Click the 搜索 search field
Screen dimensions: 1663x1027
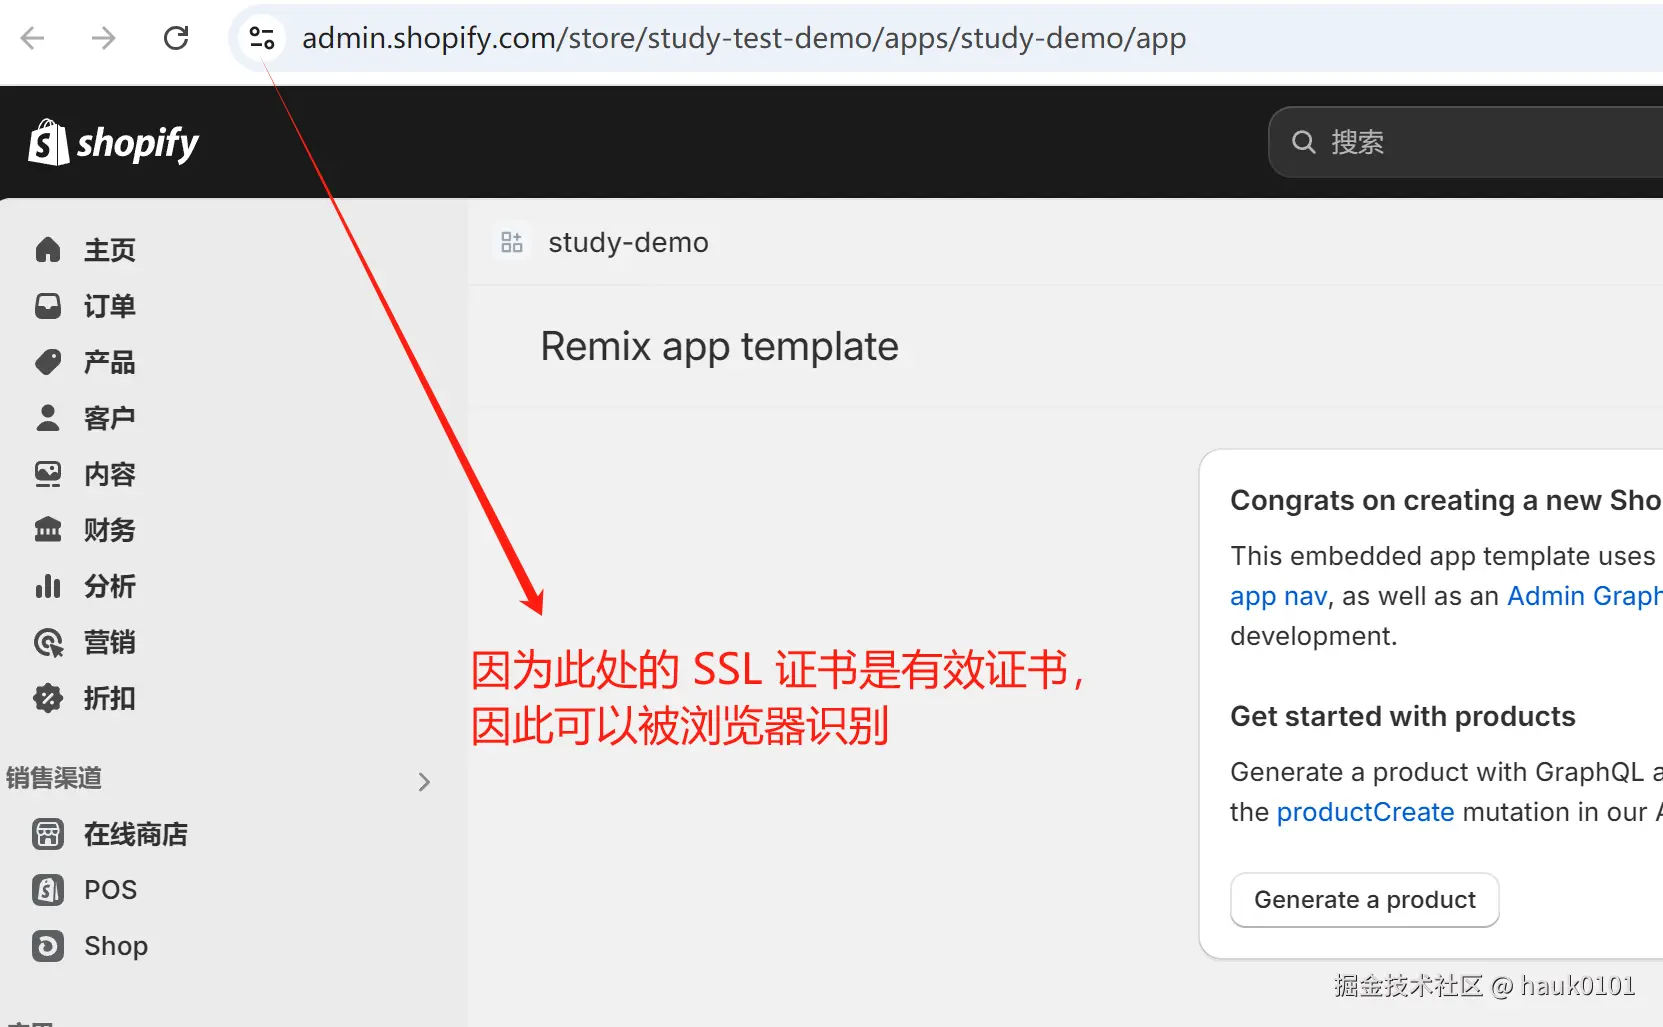click(x=1465, y=142)
